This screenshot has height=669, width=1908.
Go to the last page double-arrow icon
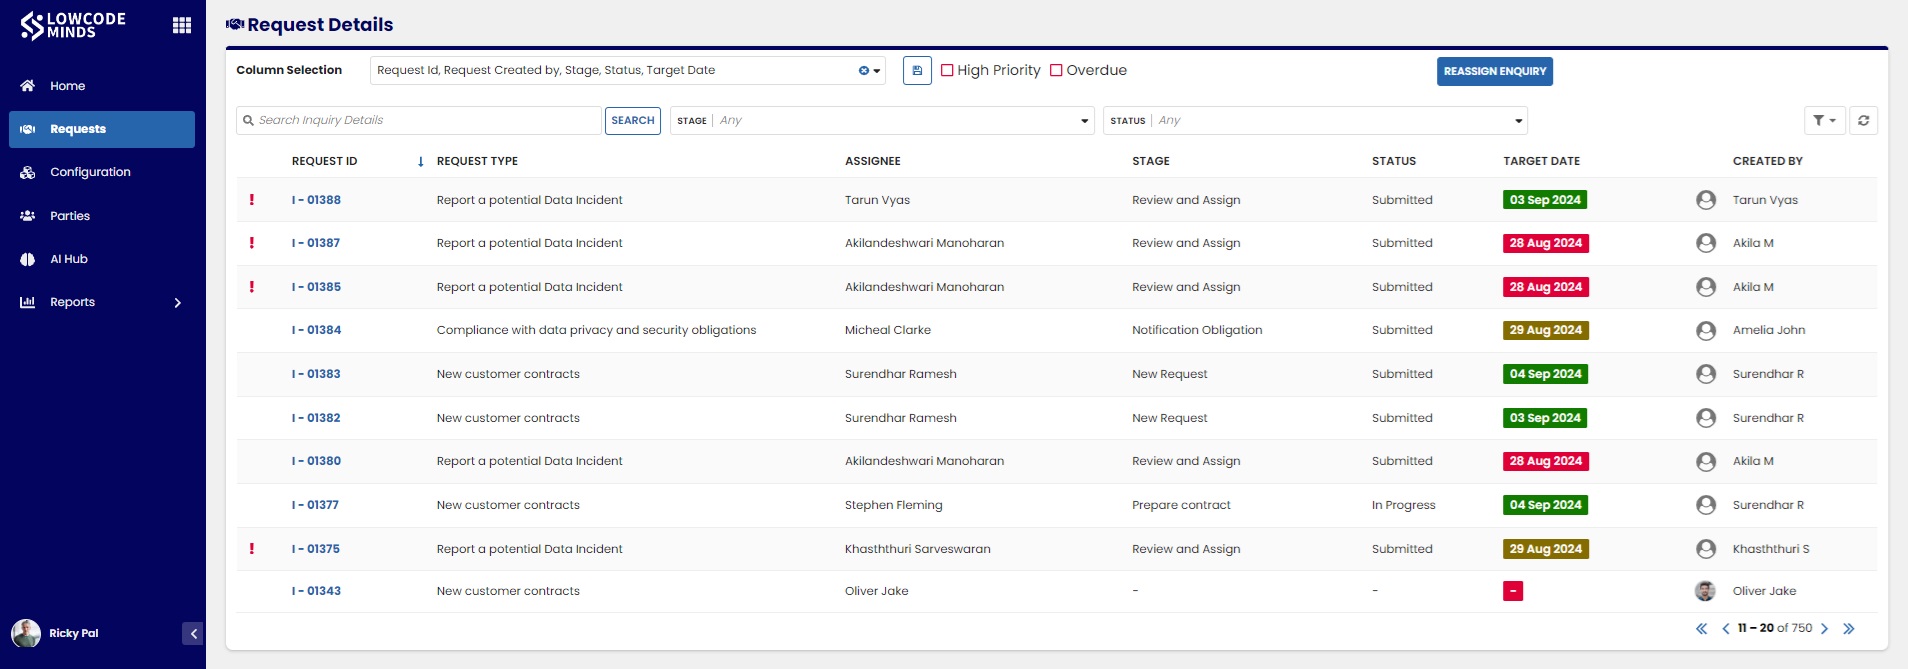pos(1848,629)
